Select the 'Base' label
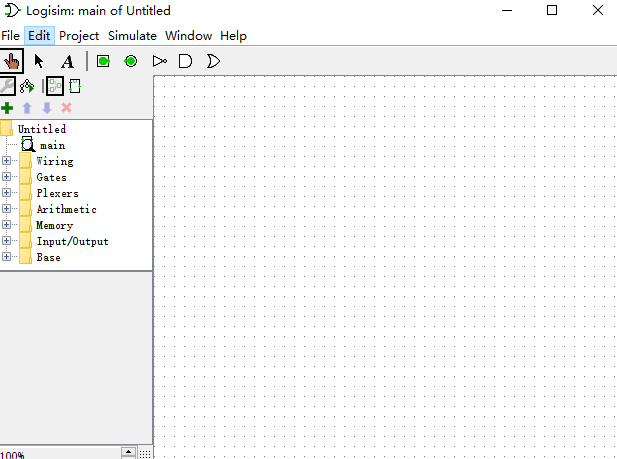Image resolution: width=617 pixels, height=459 pixels. click(x=48, y=257)
